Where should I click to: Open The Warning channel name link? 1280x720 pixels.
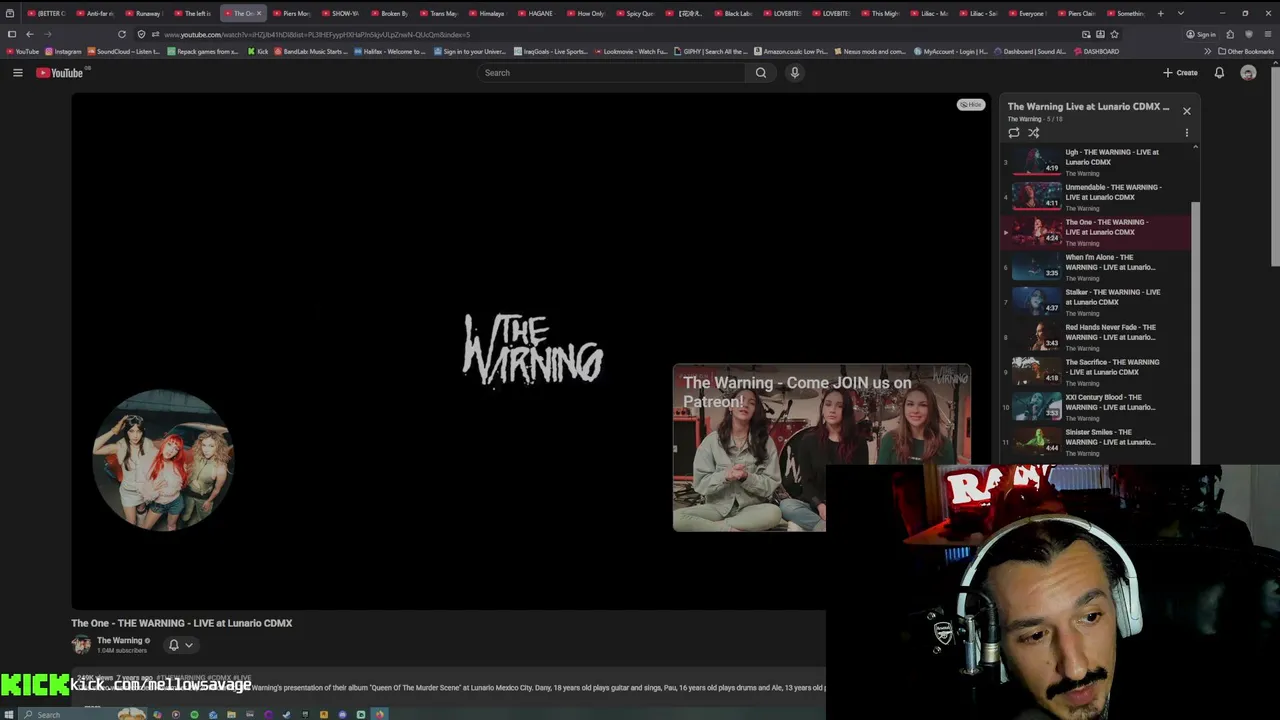(119, 640)
